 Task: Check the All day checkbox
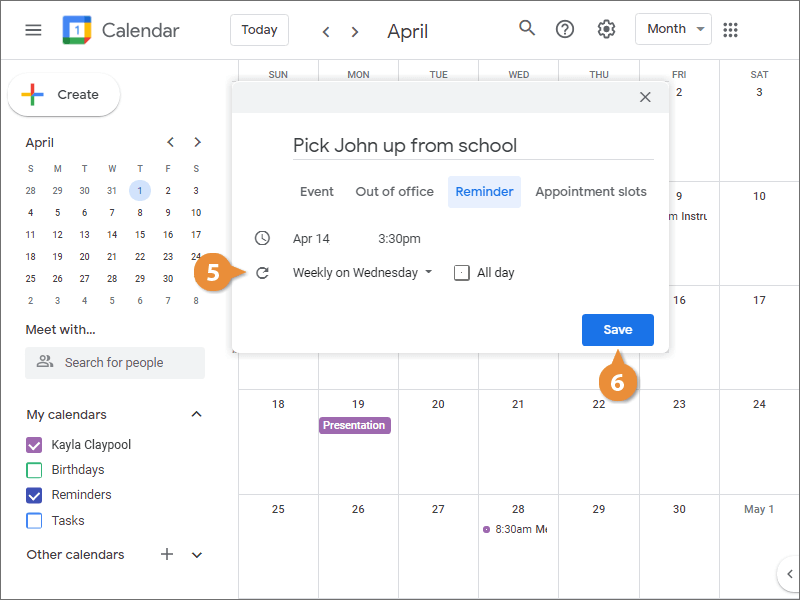point(462,272)
